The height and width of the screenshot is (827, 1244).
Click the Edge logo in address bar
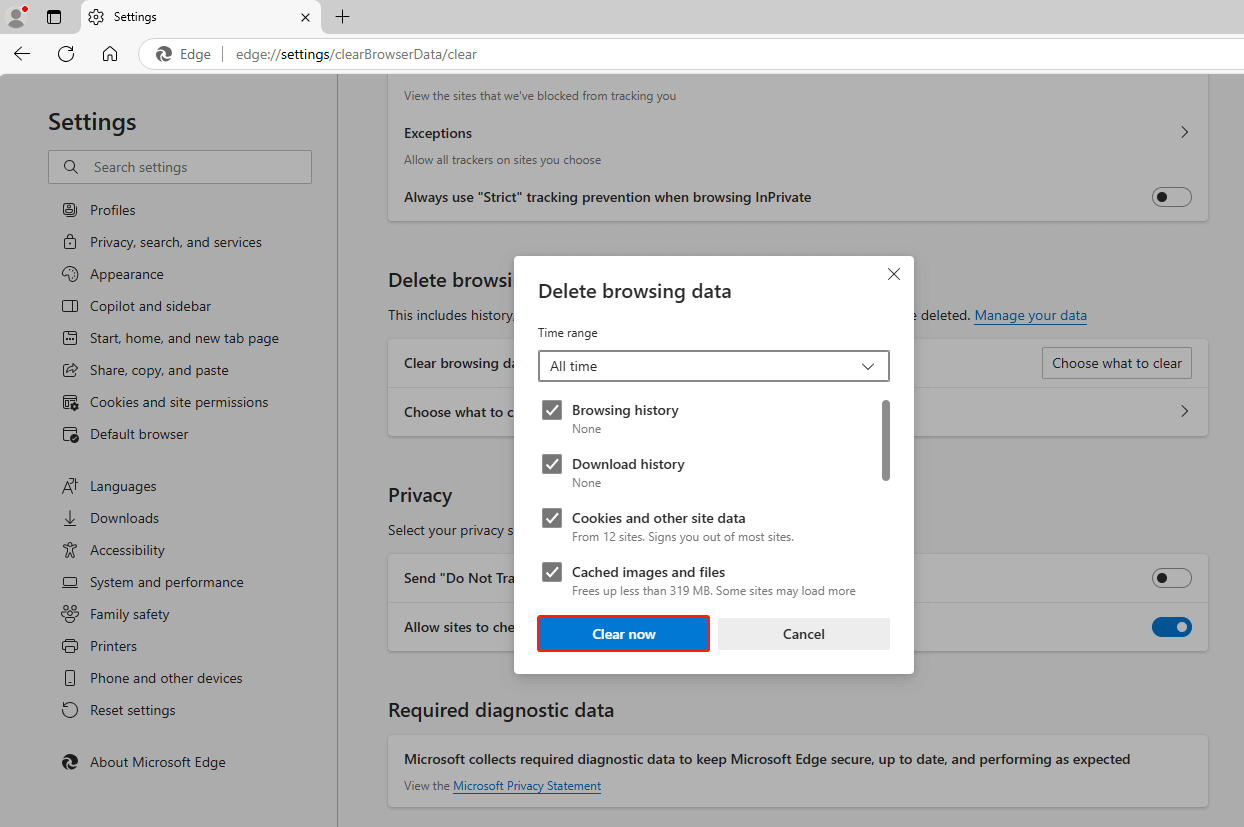coord(164,54)
